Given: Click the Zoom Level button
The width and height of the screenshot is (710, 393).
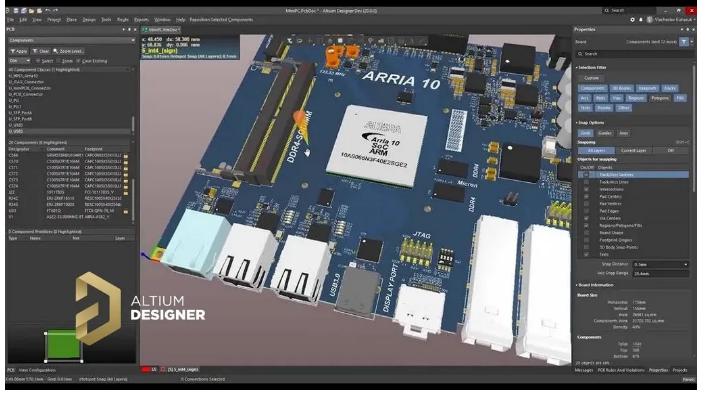Looking at the screenshot, I should [x=68, y=51].
